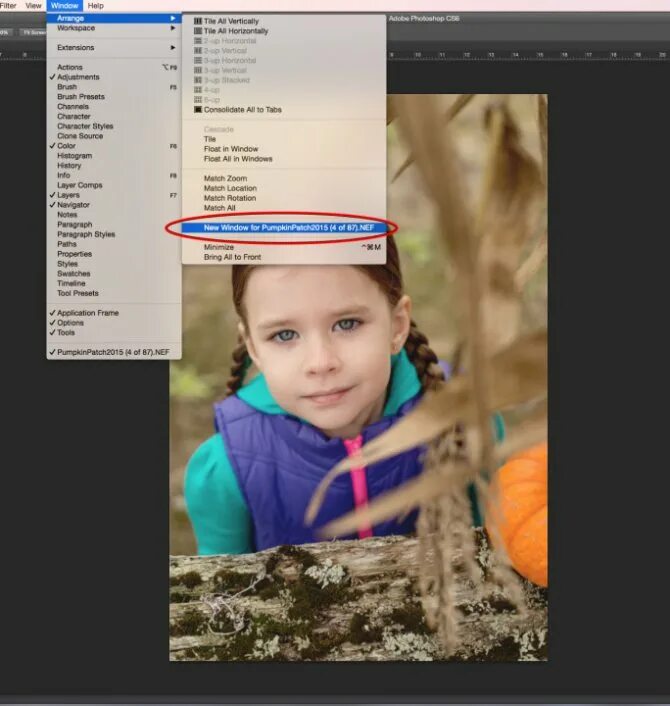
Task: Choose Minimize in Arrange submenu
Action: [x=284, y=247]
